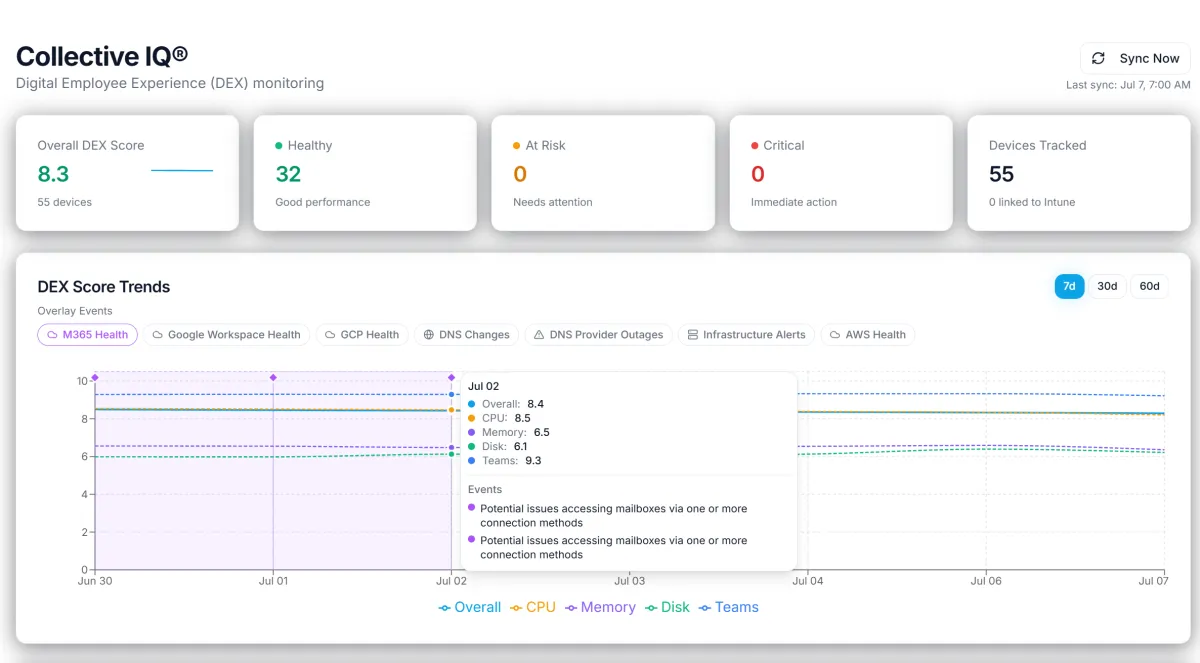The image size is (1200, 663).
Task: Click the CPU legend marker icon
Action: 516,607
